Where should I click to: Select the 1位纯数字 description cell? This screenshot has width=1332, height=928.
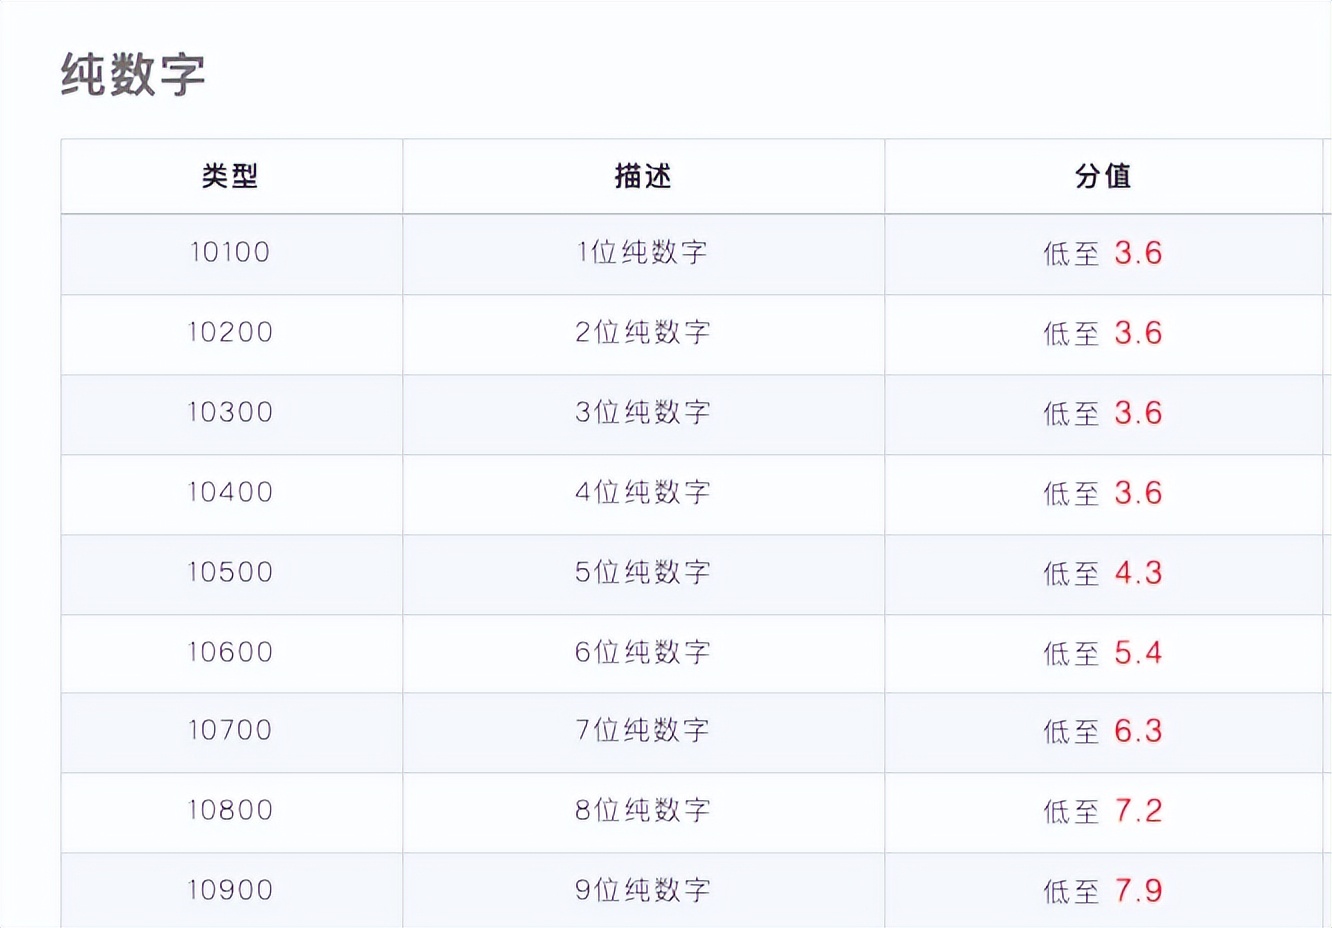pyautogui.click(x=643, y=252)
